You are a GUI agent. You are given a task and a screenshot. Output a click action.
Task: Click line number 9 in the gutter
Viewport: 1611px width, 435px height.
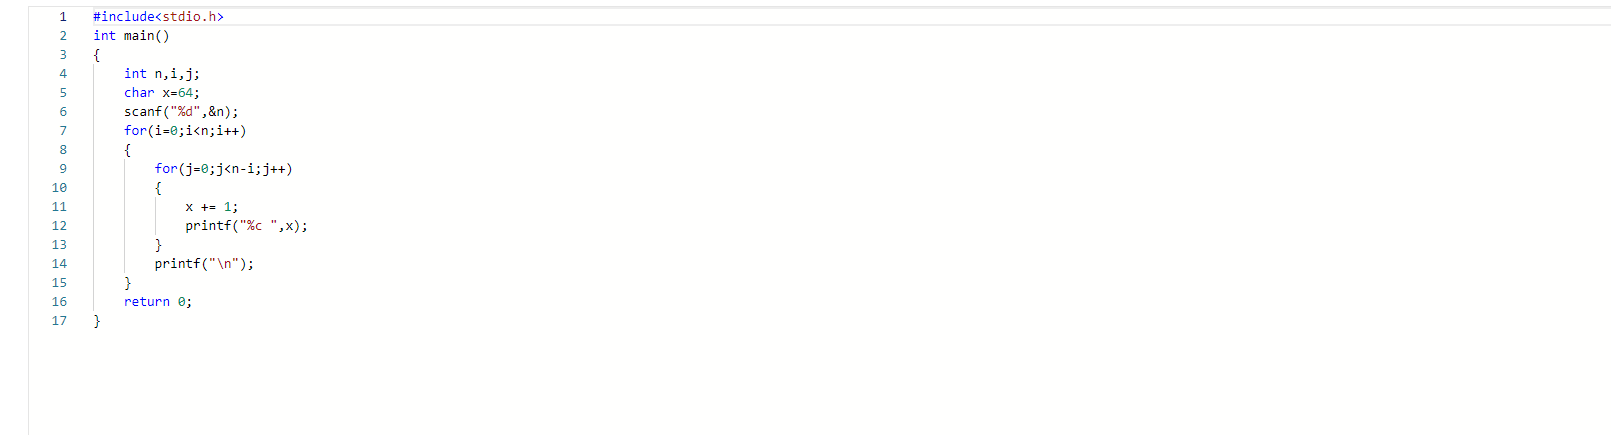pos(63,169)
